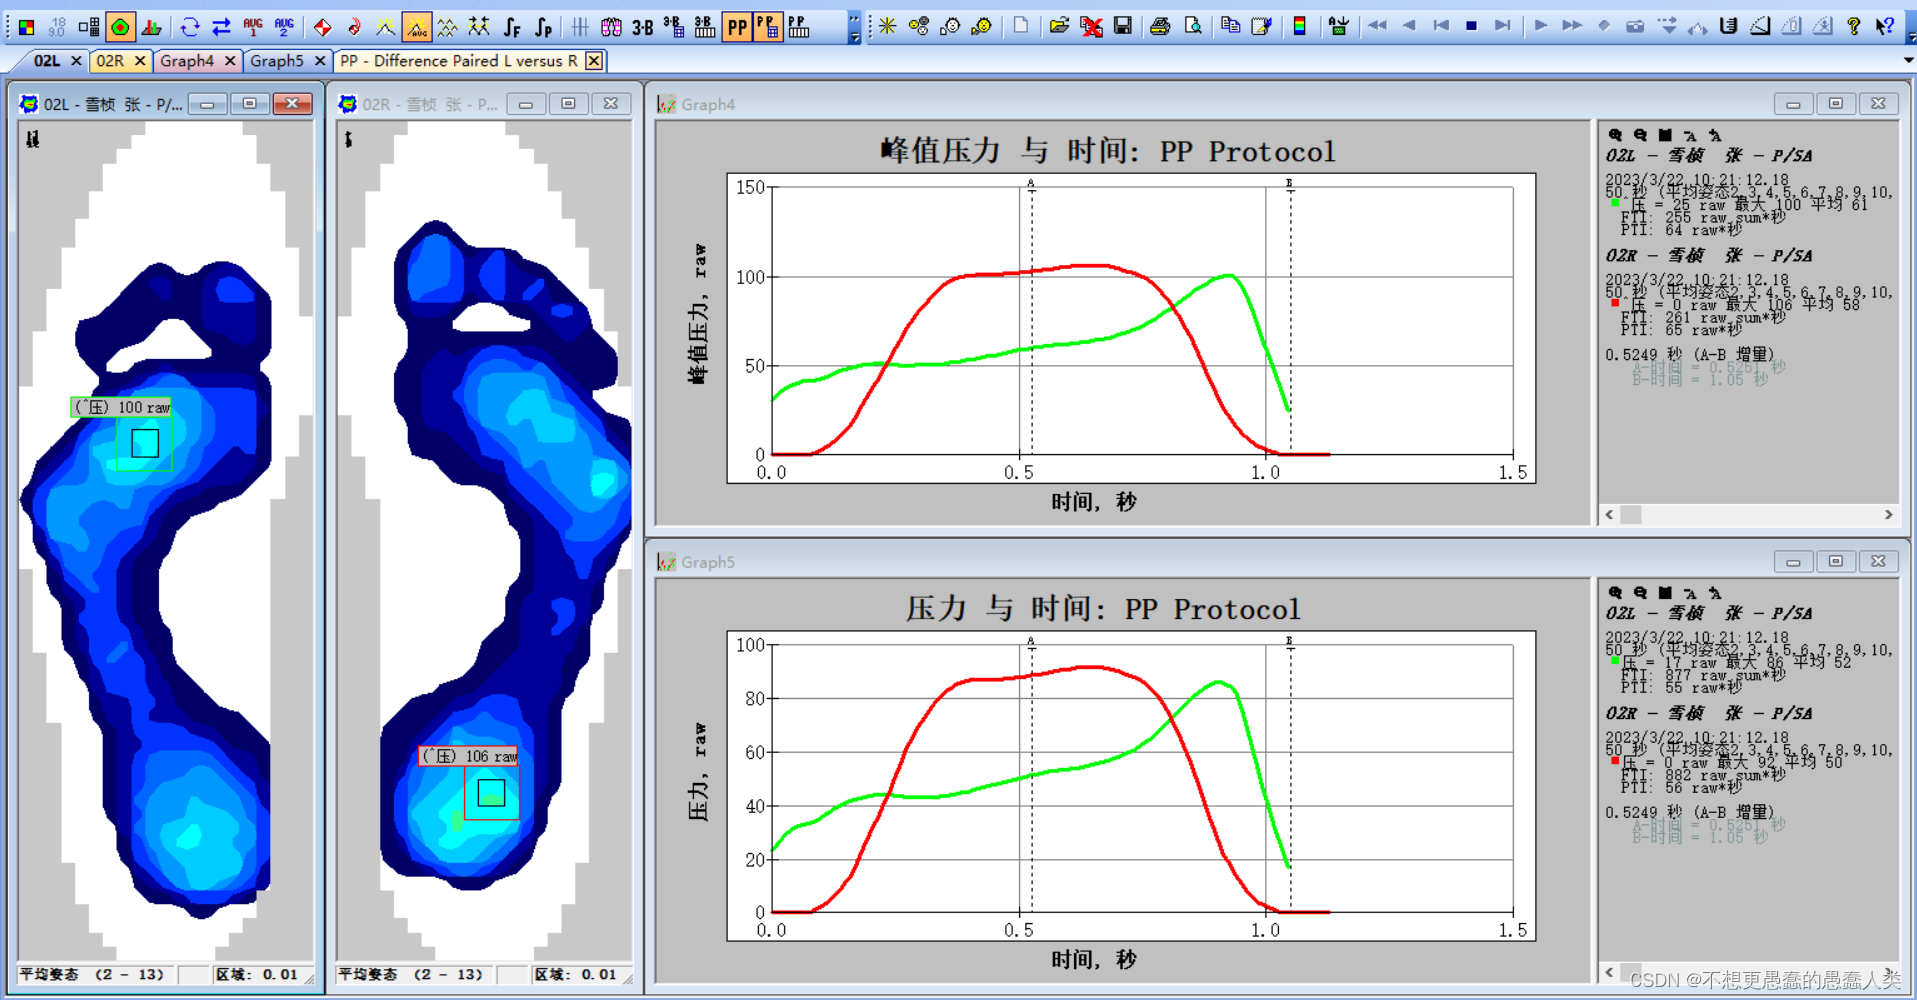Select the AVG 1 averaging icon
1917x1000 pixels.
252,27
